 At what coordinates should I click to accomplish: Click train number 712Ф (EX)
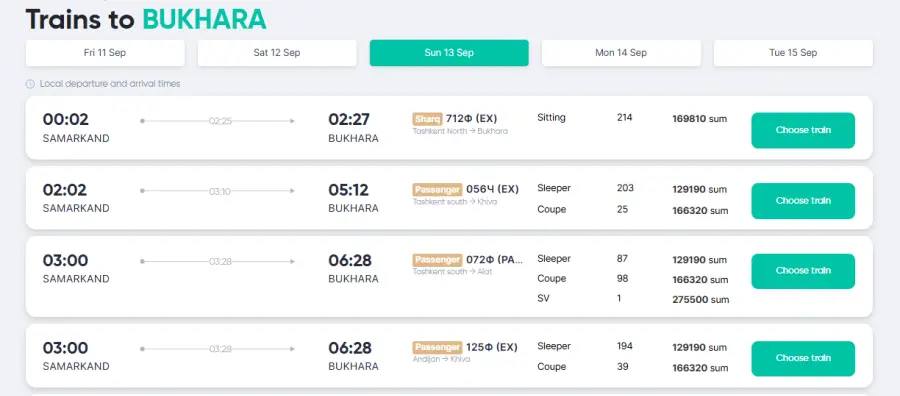click(x=471, y=119)
